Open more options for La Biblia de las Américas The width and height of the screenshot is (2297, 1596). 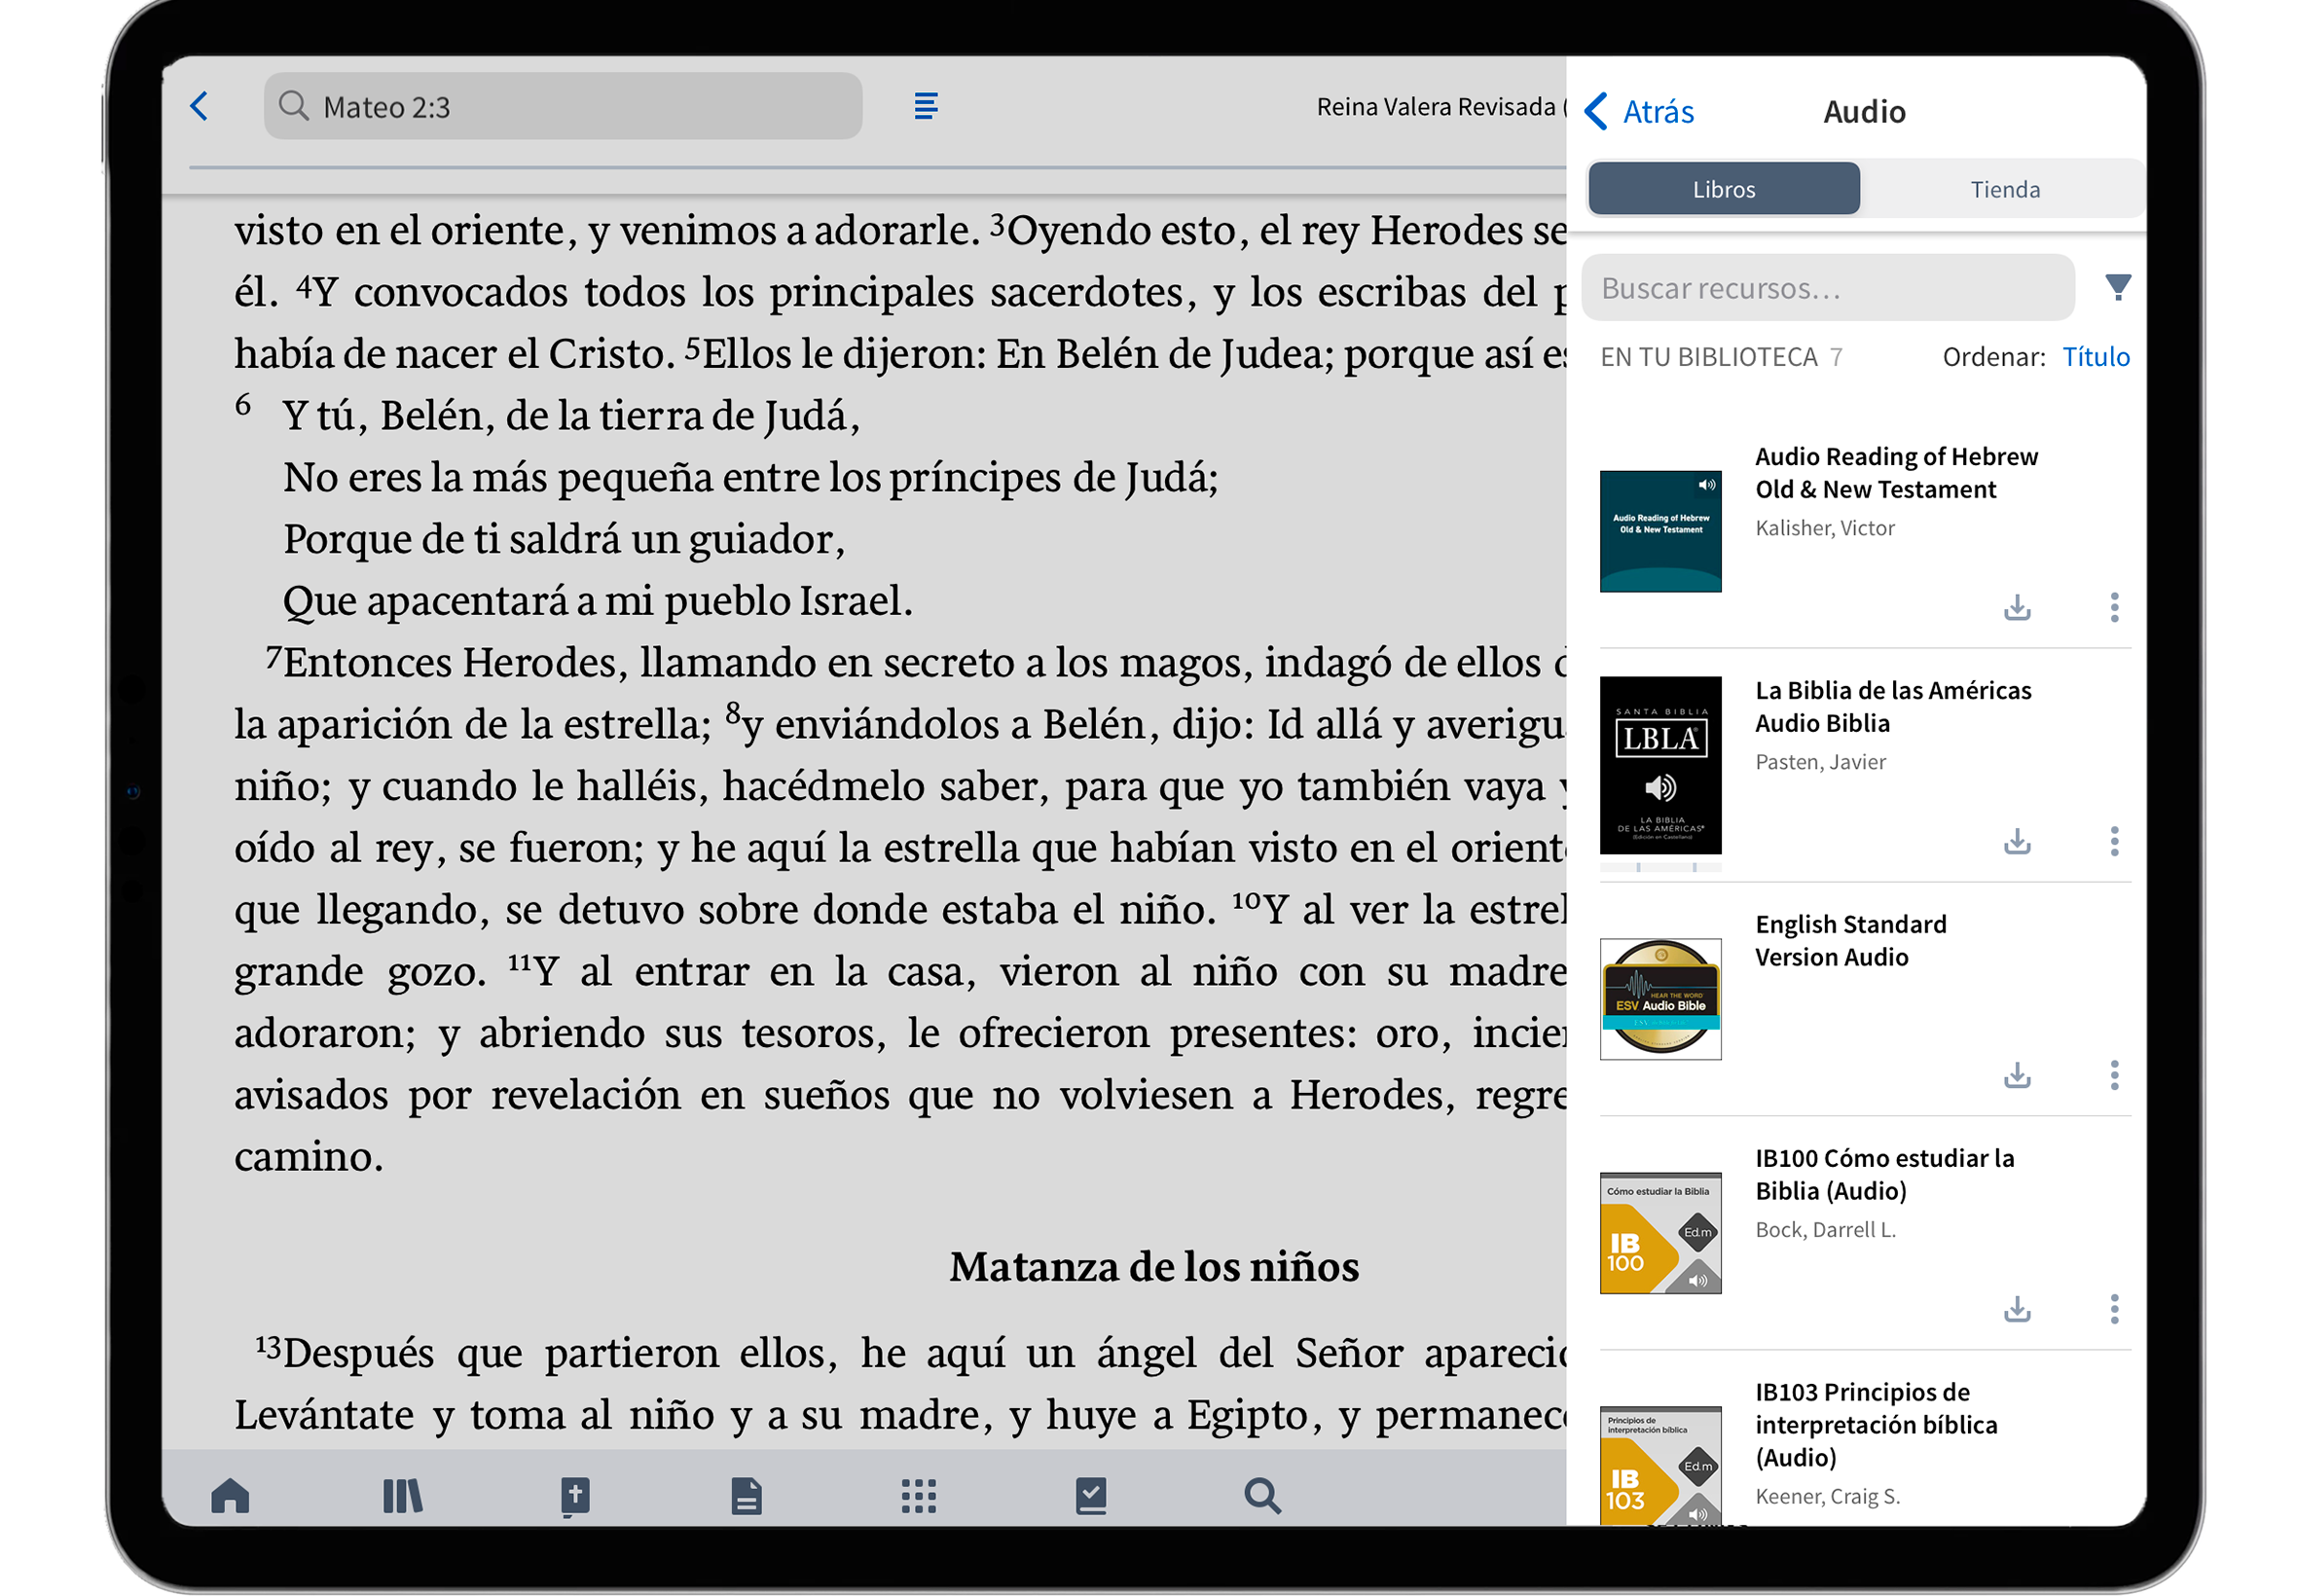[x=2113, y=841]
